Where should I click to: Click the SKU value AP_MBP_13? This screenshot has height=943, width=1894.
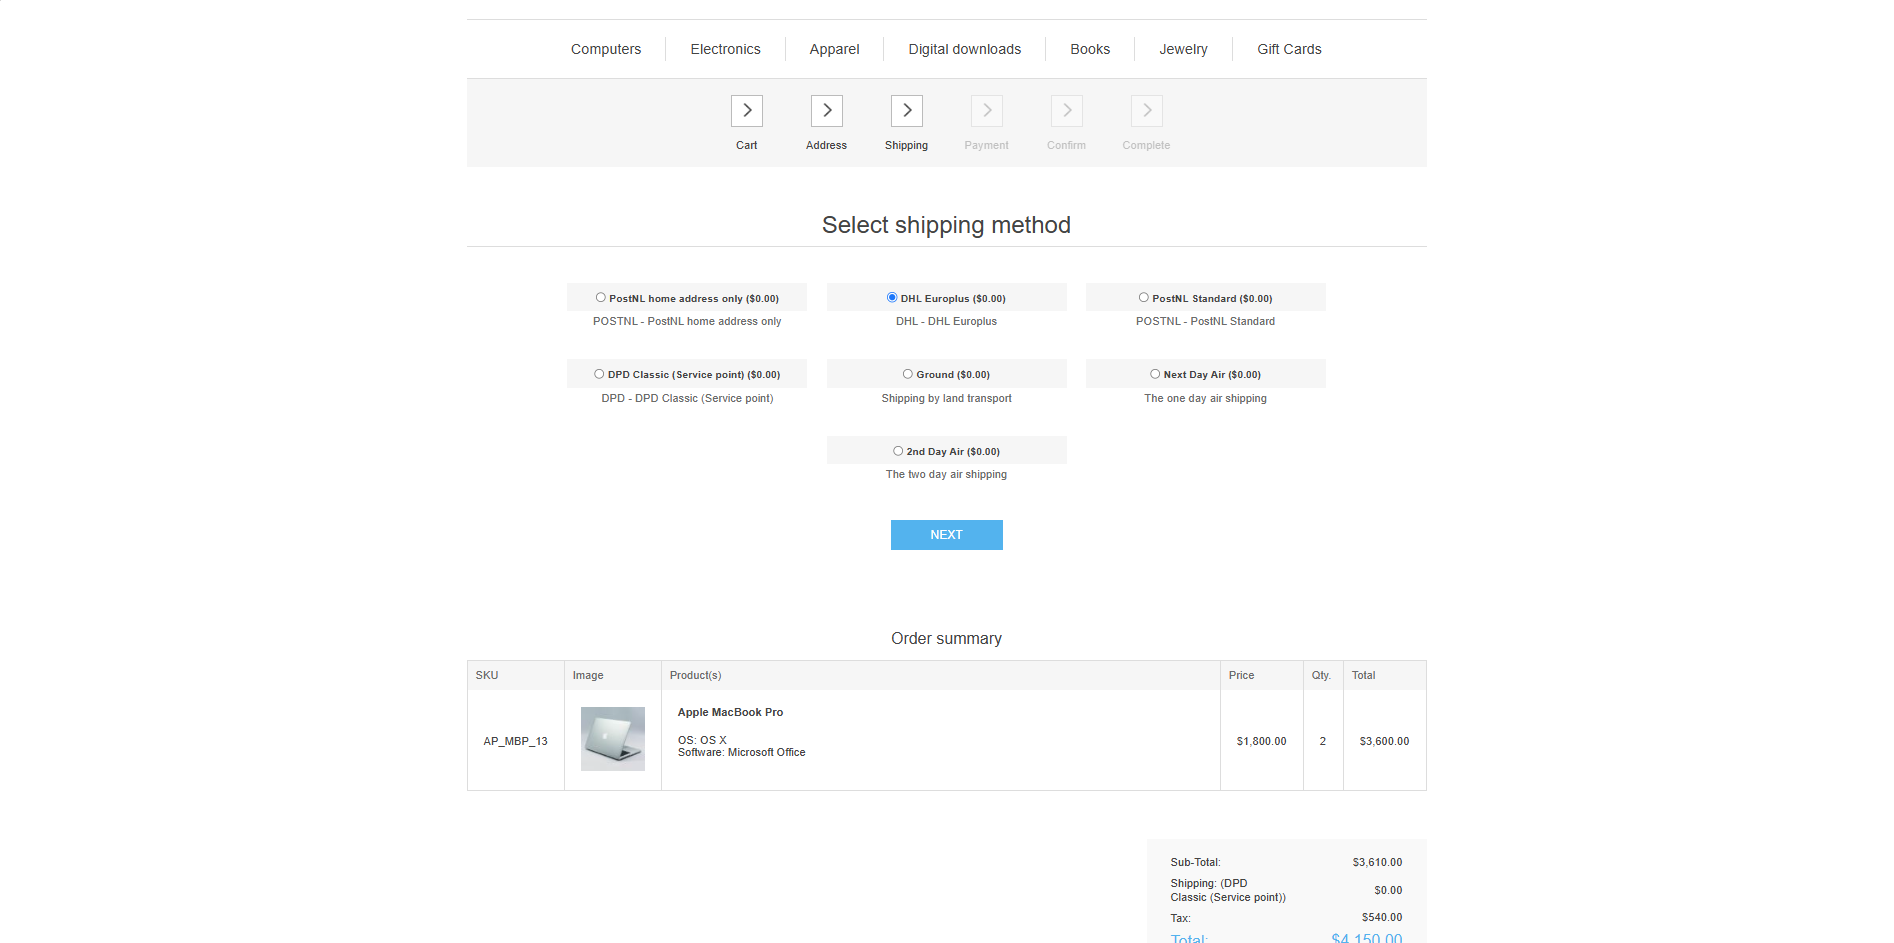coord(516,741)
